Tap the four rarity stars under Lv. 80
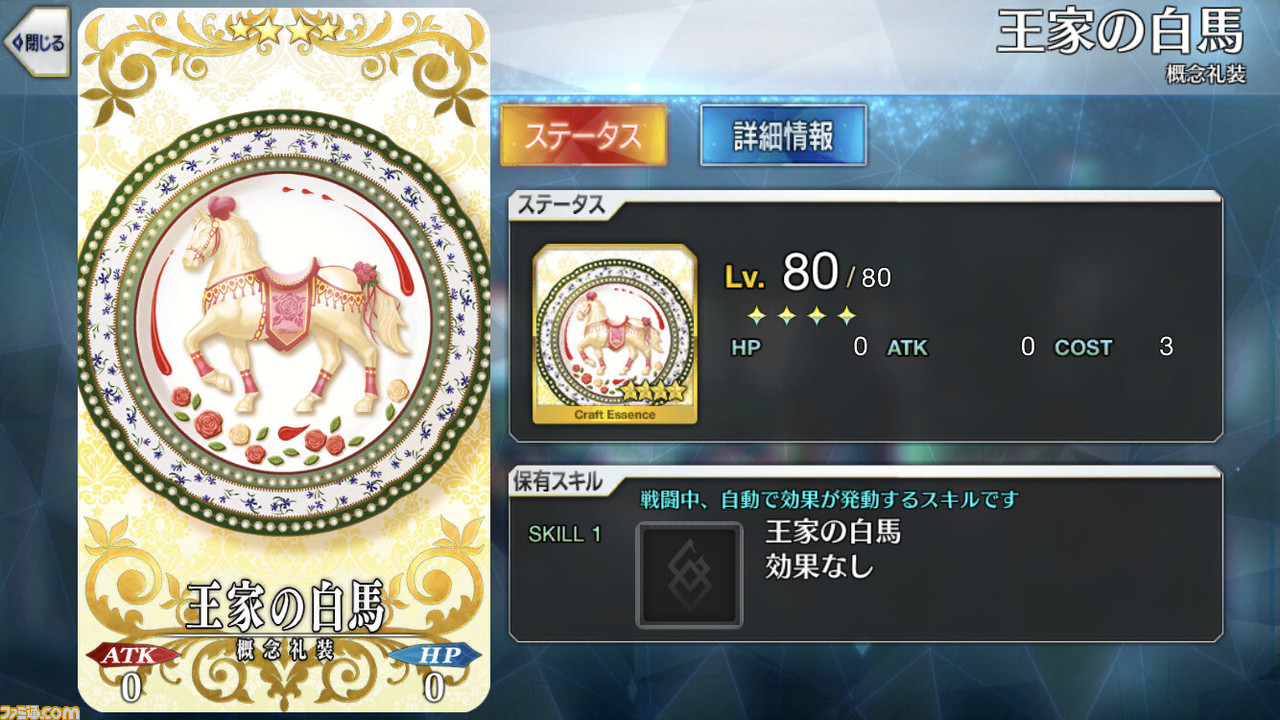 click(802, 316)
